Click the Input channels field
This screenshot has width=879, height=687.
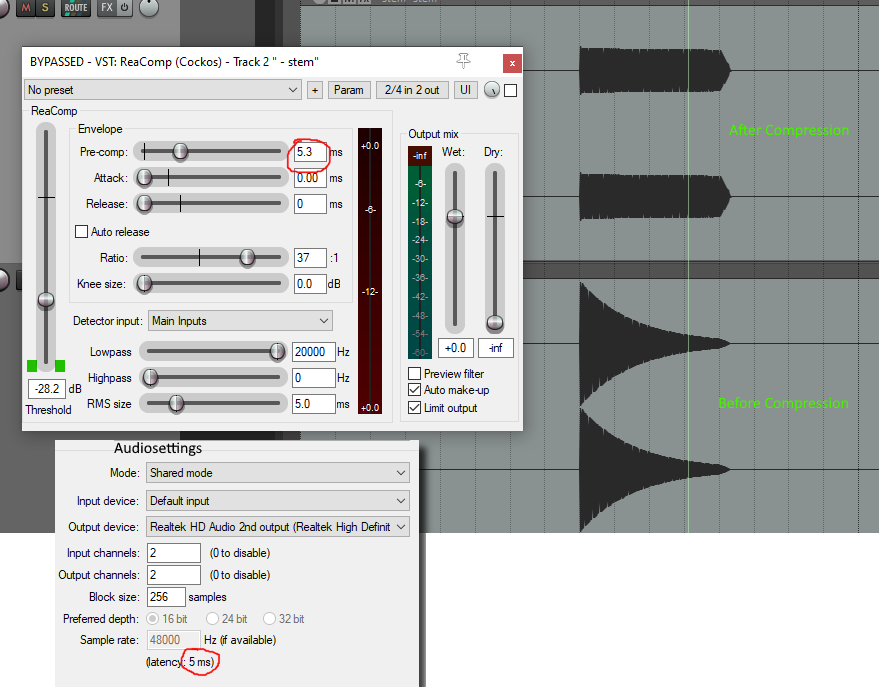(x=174, y=553)
